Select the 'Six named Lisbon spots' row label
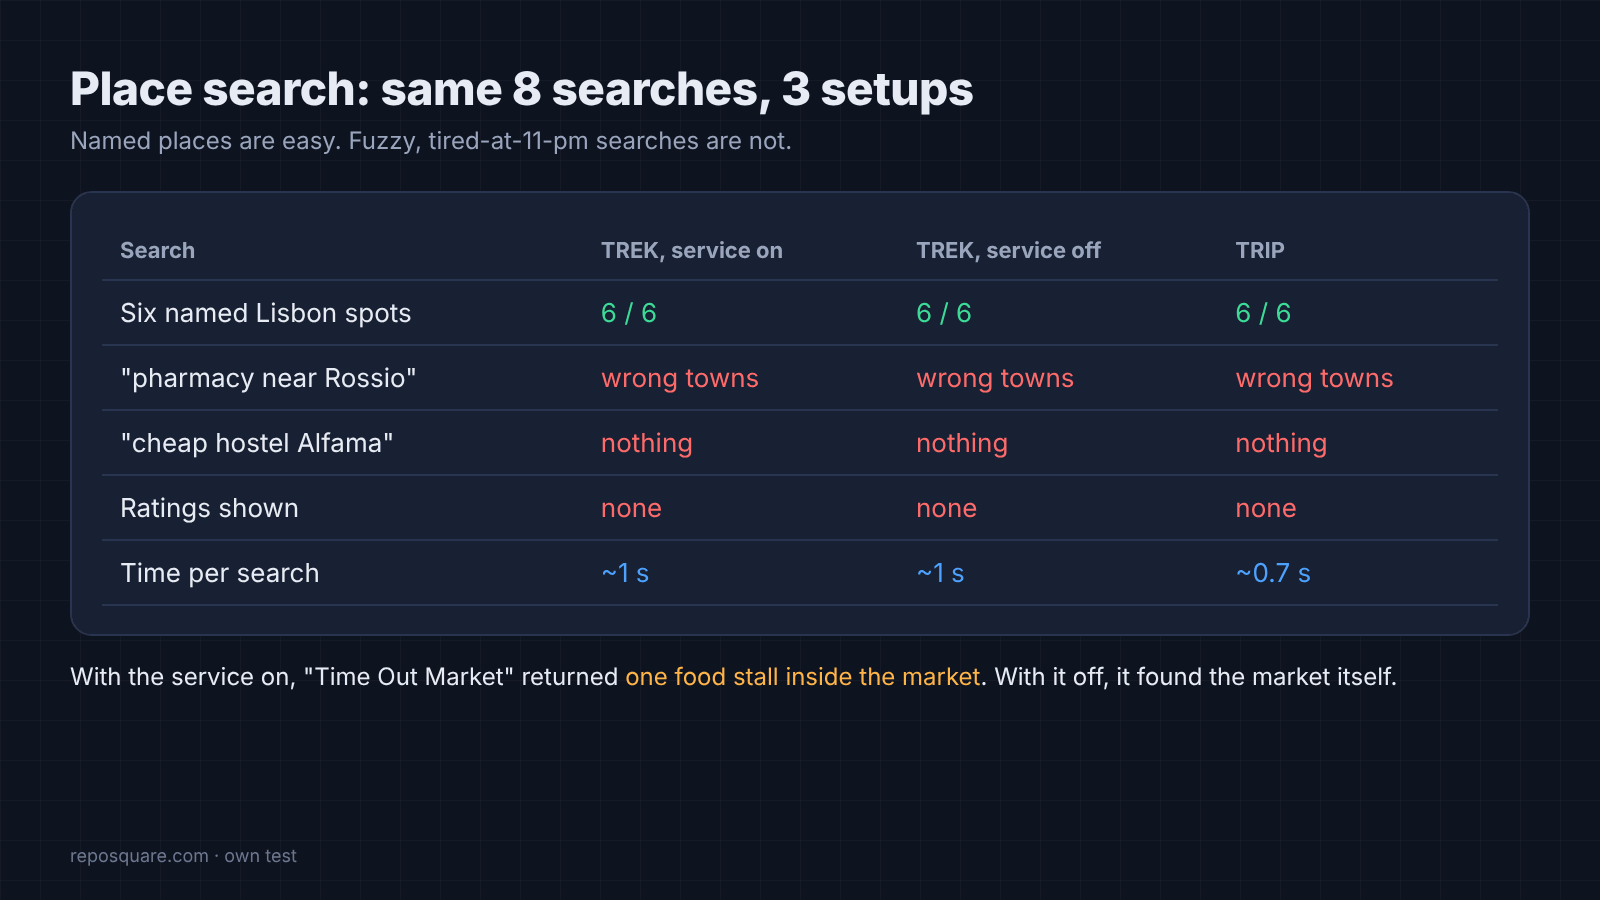 pos(266,313)
